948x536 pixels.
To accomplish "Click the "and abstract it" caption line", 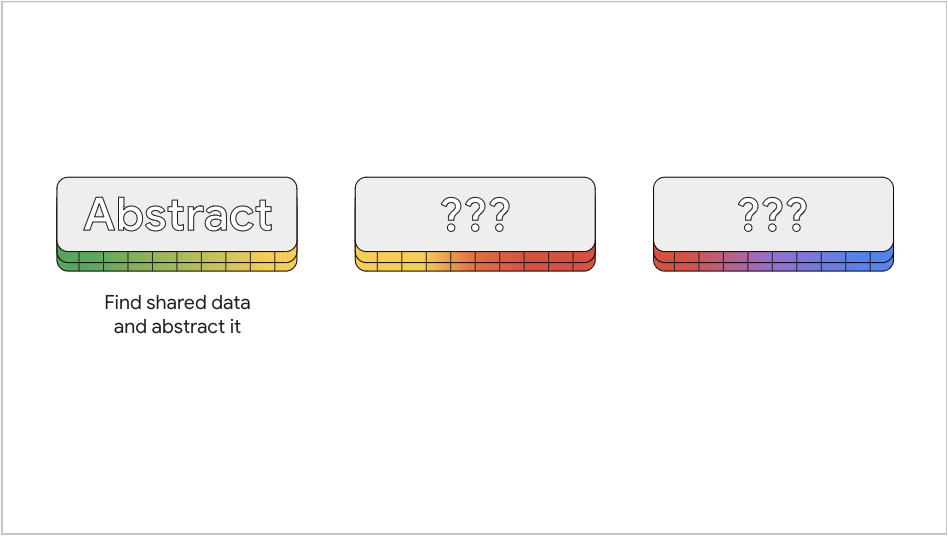I will coord(177,327).
